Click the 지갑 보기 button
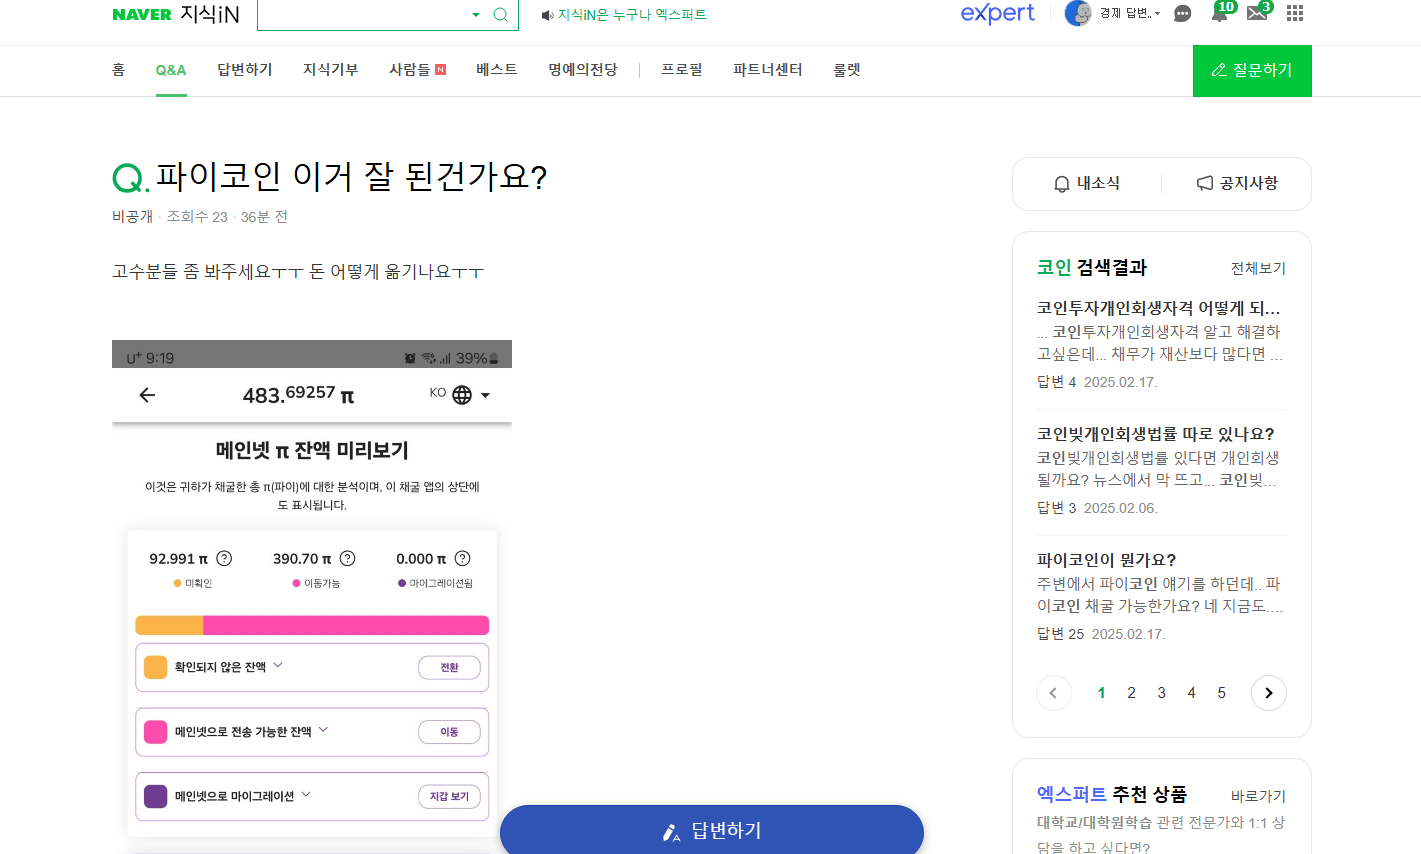 (x=449, y=796)
